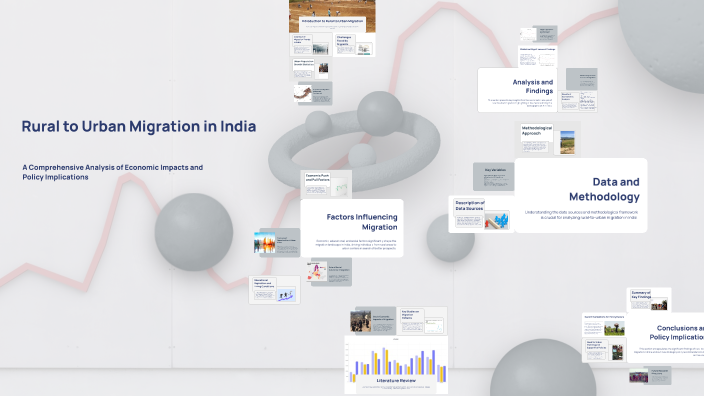Open the "Introduction to Rural-to-Urban Migration" slide
Image resolution: width=704 pixels, height=396 pixels.
click(x=332, y=16)
